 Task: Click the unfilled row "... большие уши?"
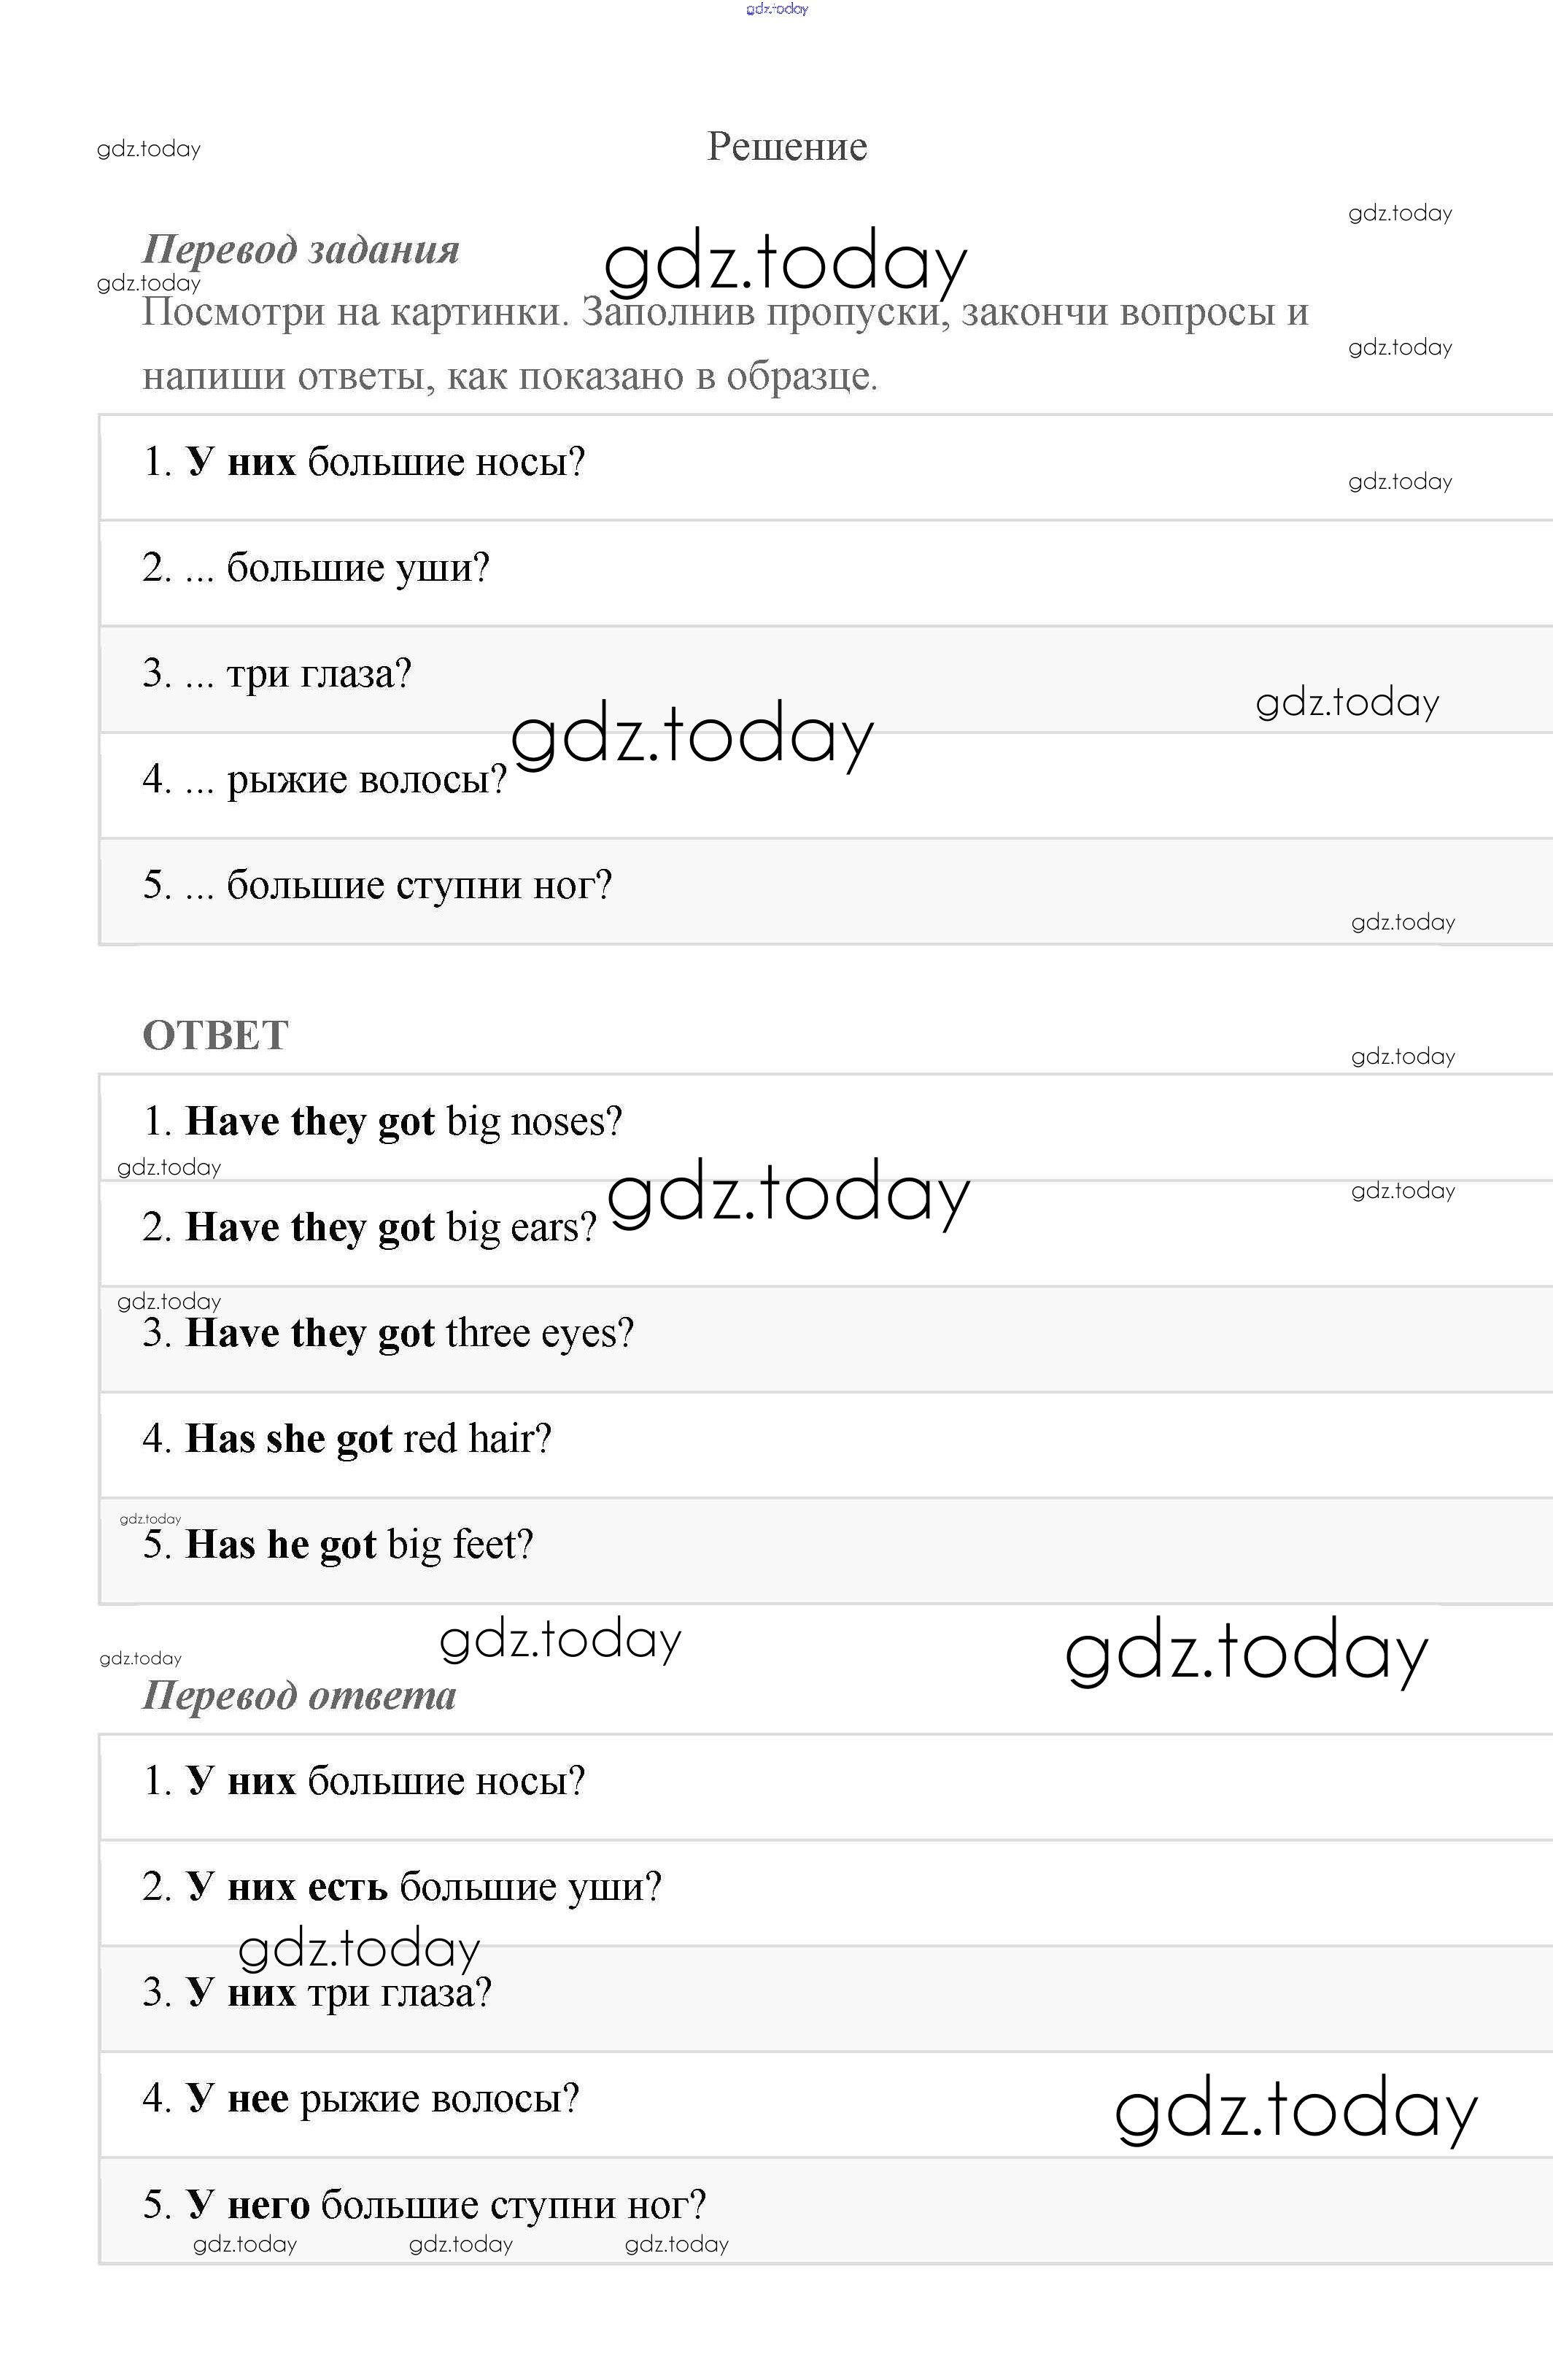coord(316,568)
